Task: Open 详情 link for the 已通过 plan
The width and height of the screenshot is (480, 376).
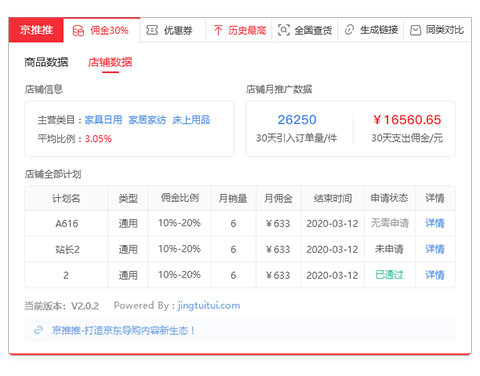Action: point(435,275)
